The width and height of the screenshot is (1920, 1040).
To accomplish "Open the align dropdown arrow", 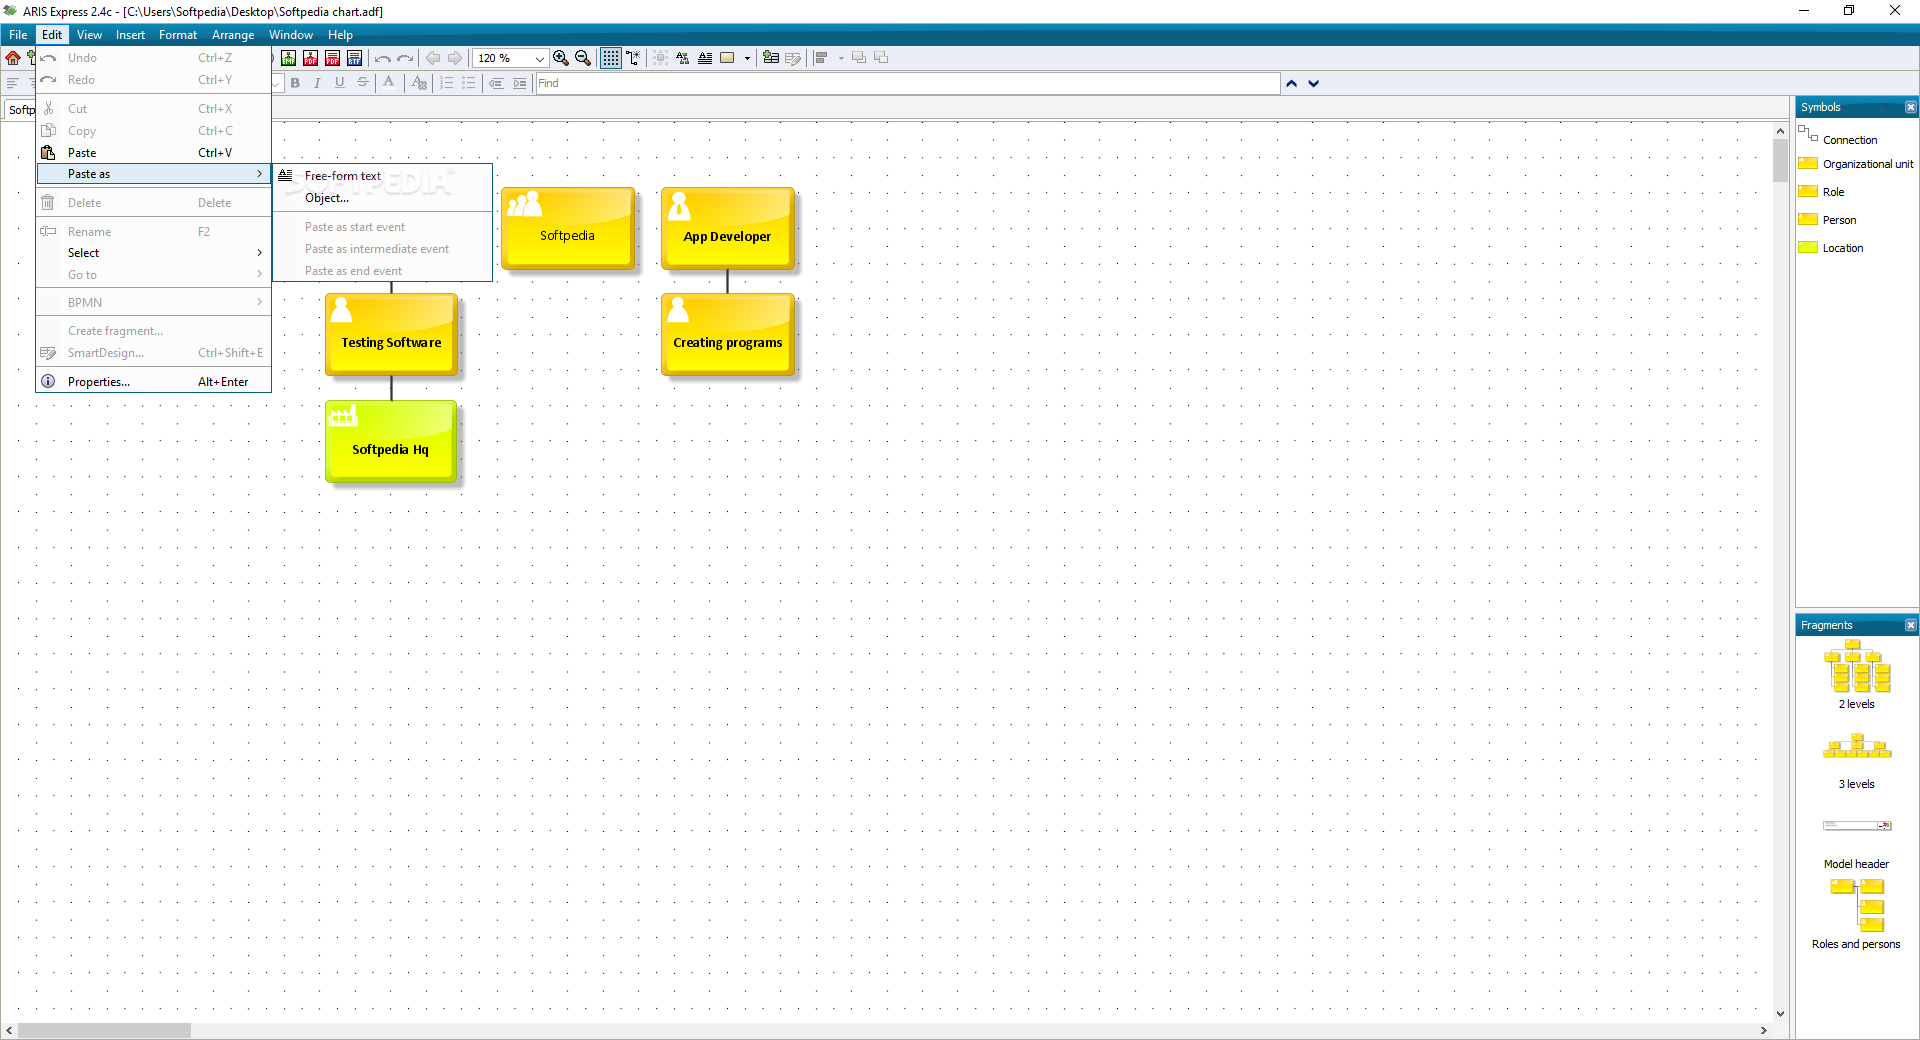I will click(x=841, y=58).
